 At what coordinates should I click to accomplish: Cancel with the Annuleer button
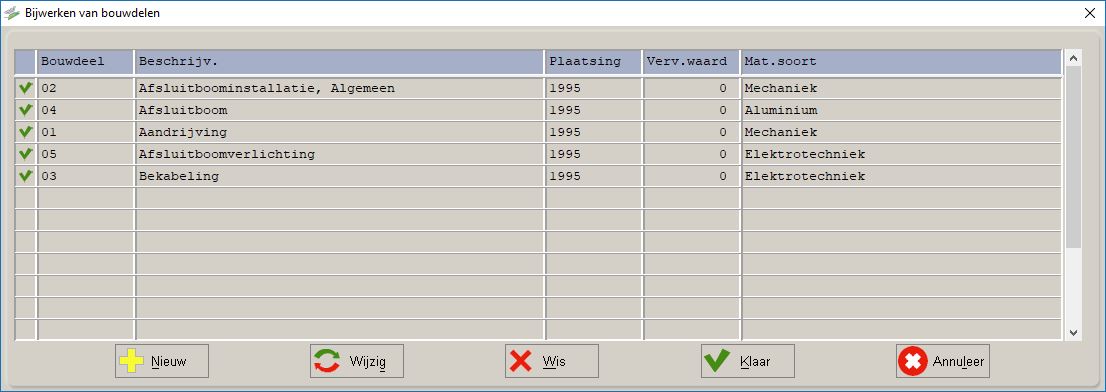[x=943, y=362]
